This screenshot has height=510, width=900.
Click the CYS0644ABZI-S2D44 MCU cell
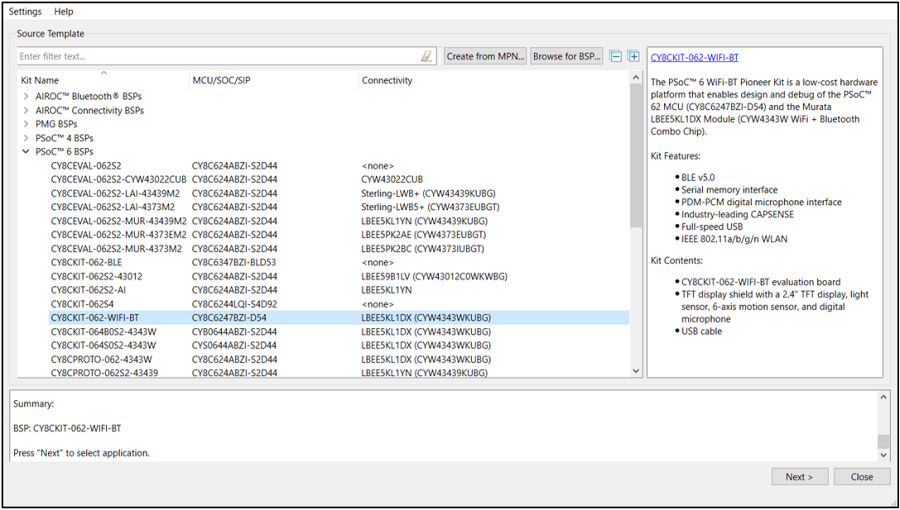tap(234, 345)
